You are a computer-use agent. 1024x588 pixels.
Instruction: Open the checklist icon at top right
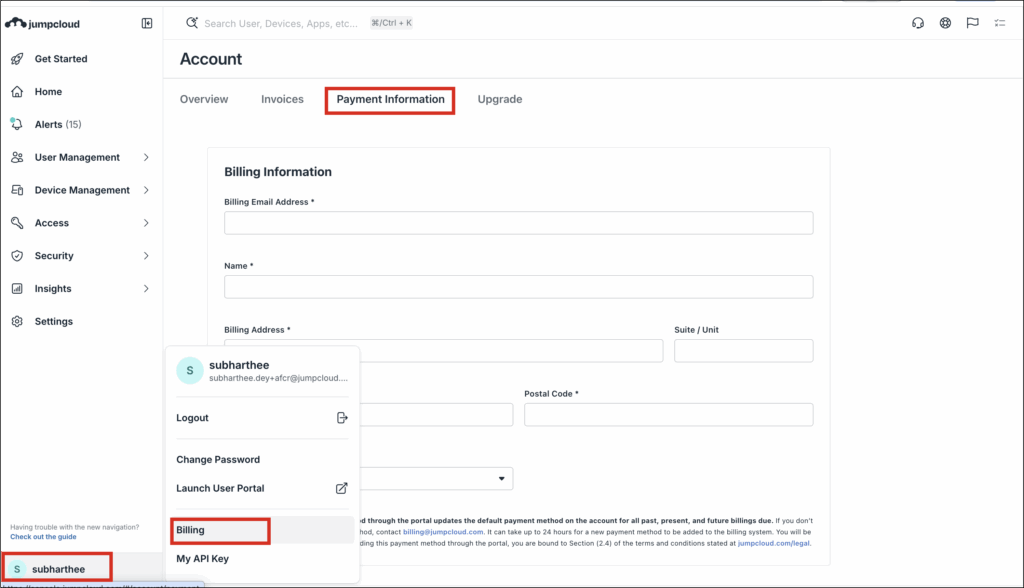999,24
